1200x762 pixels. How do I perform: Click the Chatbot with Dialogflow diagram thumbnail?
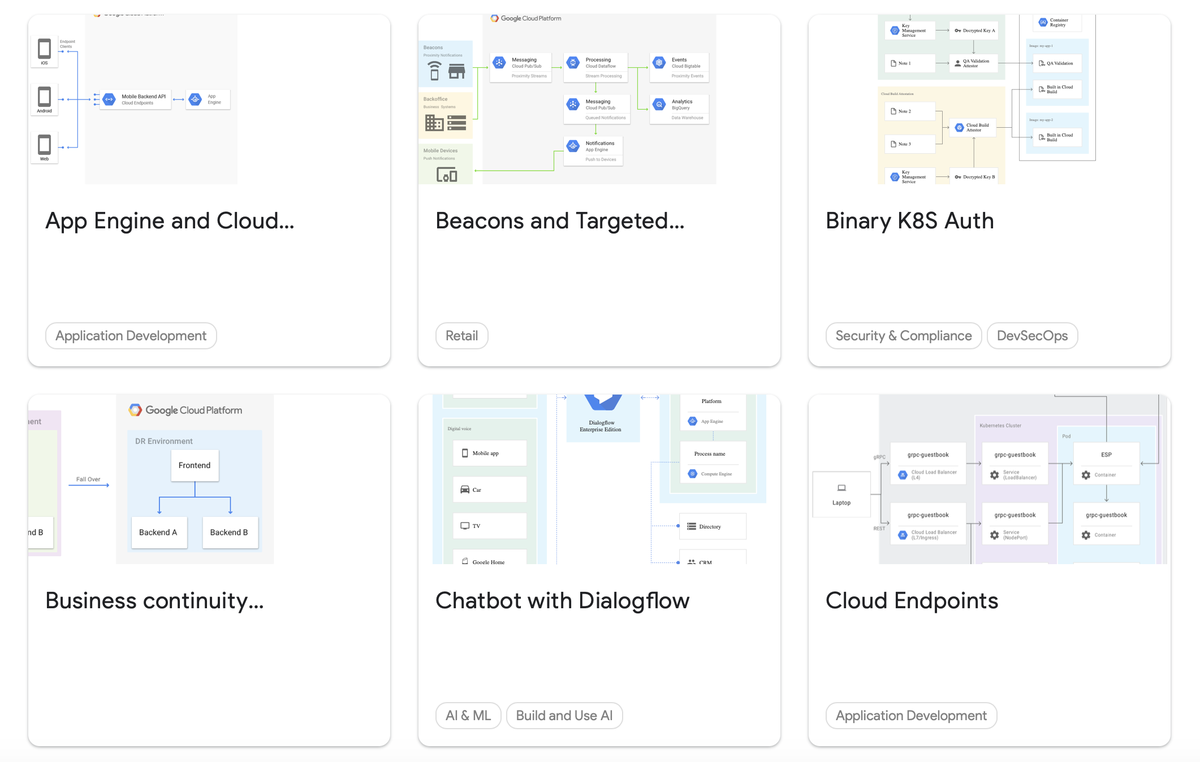click(599, 479)
